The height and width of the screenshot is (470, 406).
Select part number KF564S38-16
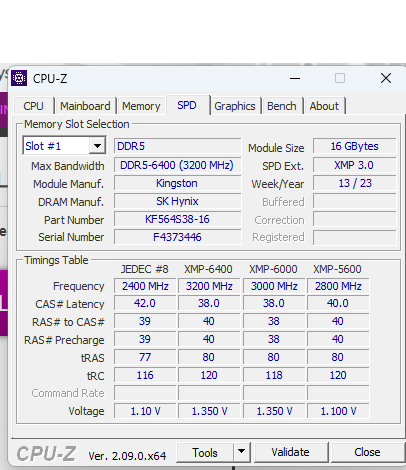click(x=177, y=219)
